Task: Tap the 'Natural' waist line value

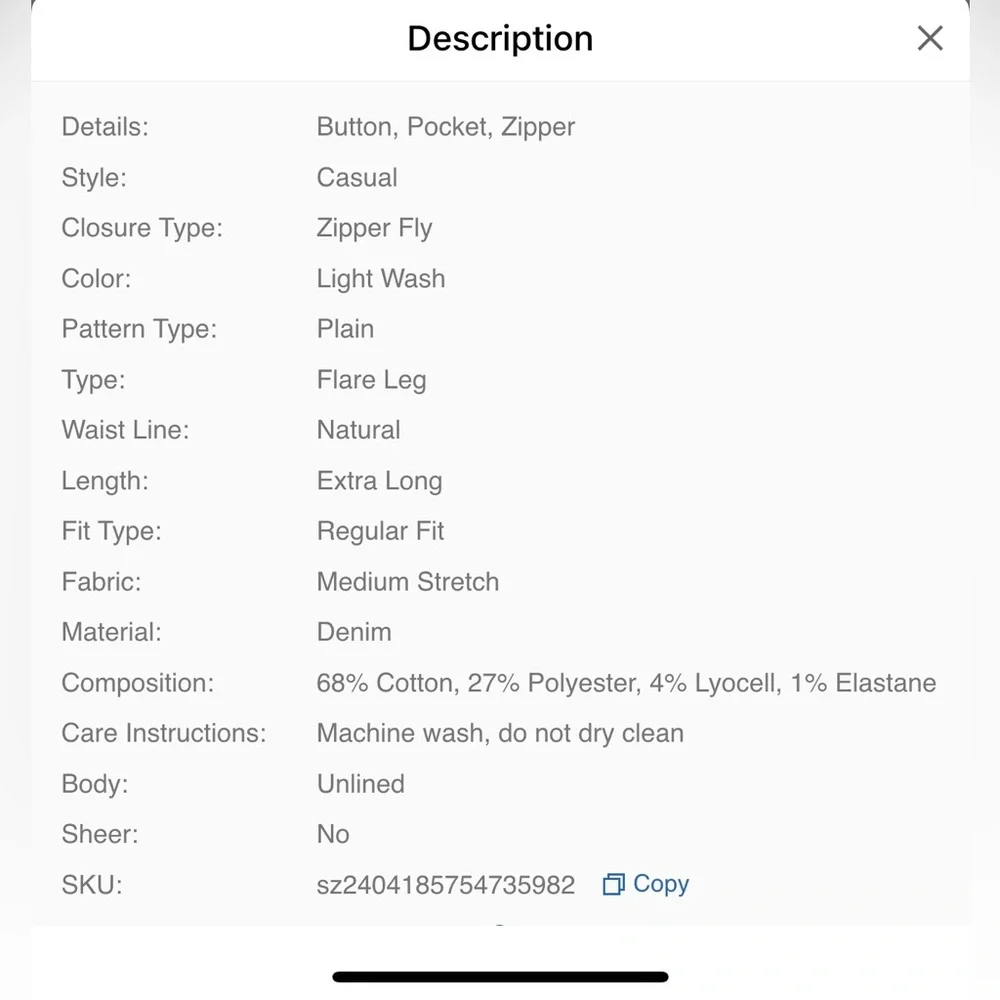Action: coord(358,430)
